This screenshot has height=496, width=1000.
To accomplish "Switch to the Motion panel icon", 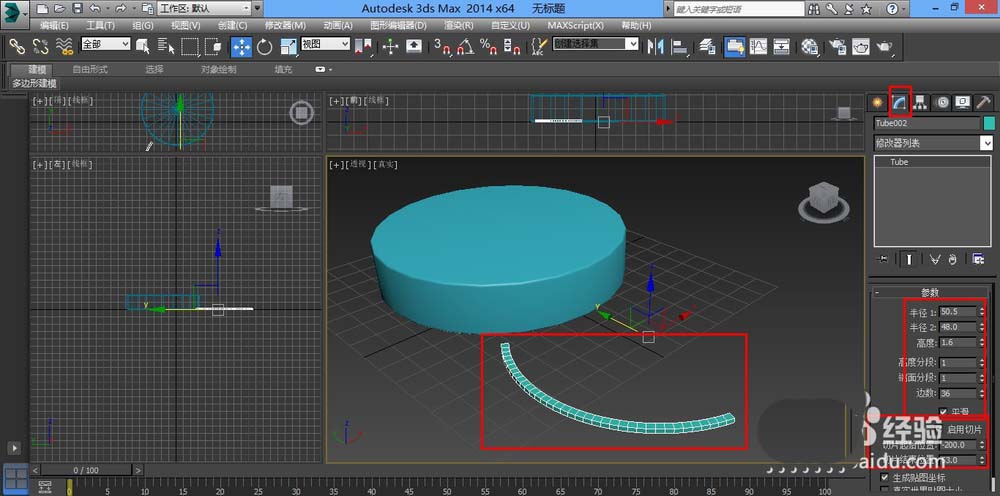I will 941,102.
